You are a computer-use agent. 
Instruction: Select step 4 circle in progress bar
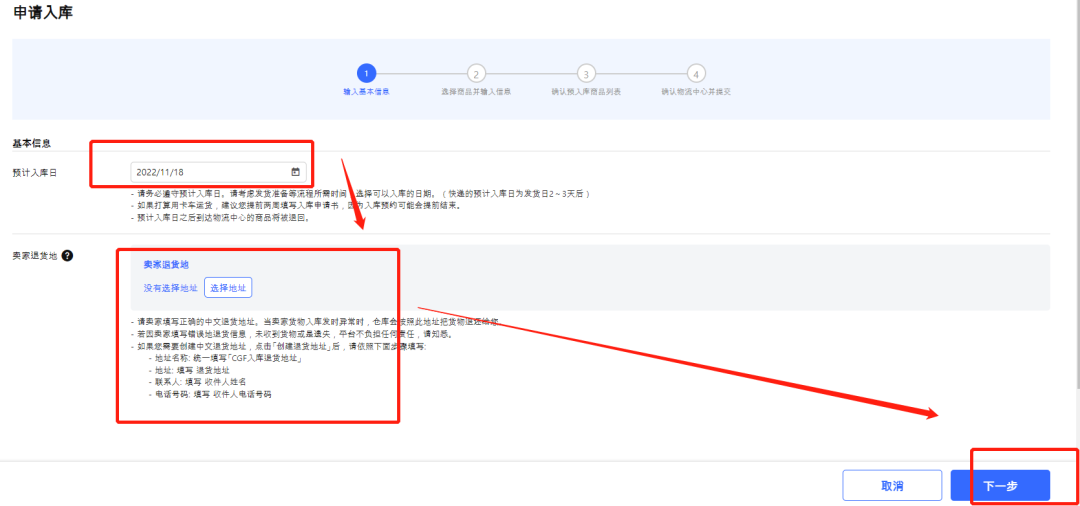(696, 74)
